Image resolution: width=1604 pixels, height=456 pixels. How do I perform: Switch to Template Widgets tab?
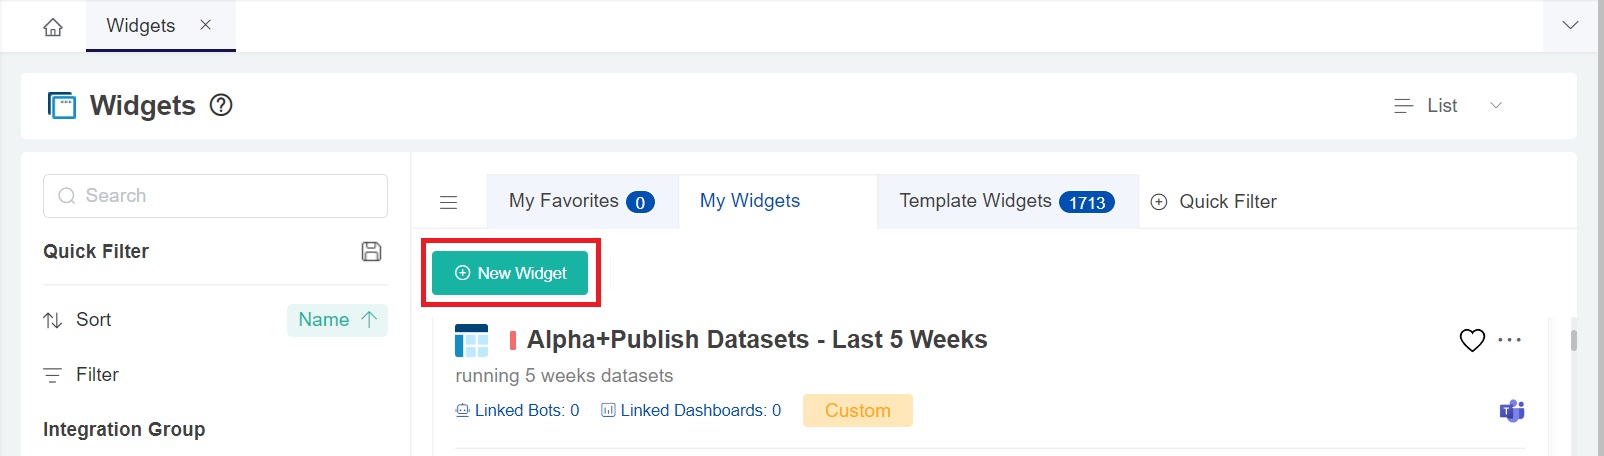pos(1006,201)
